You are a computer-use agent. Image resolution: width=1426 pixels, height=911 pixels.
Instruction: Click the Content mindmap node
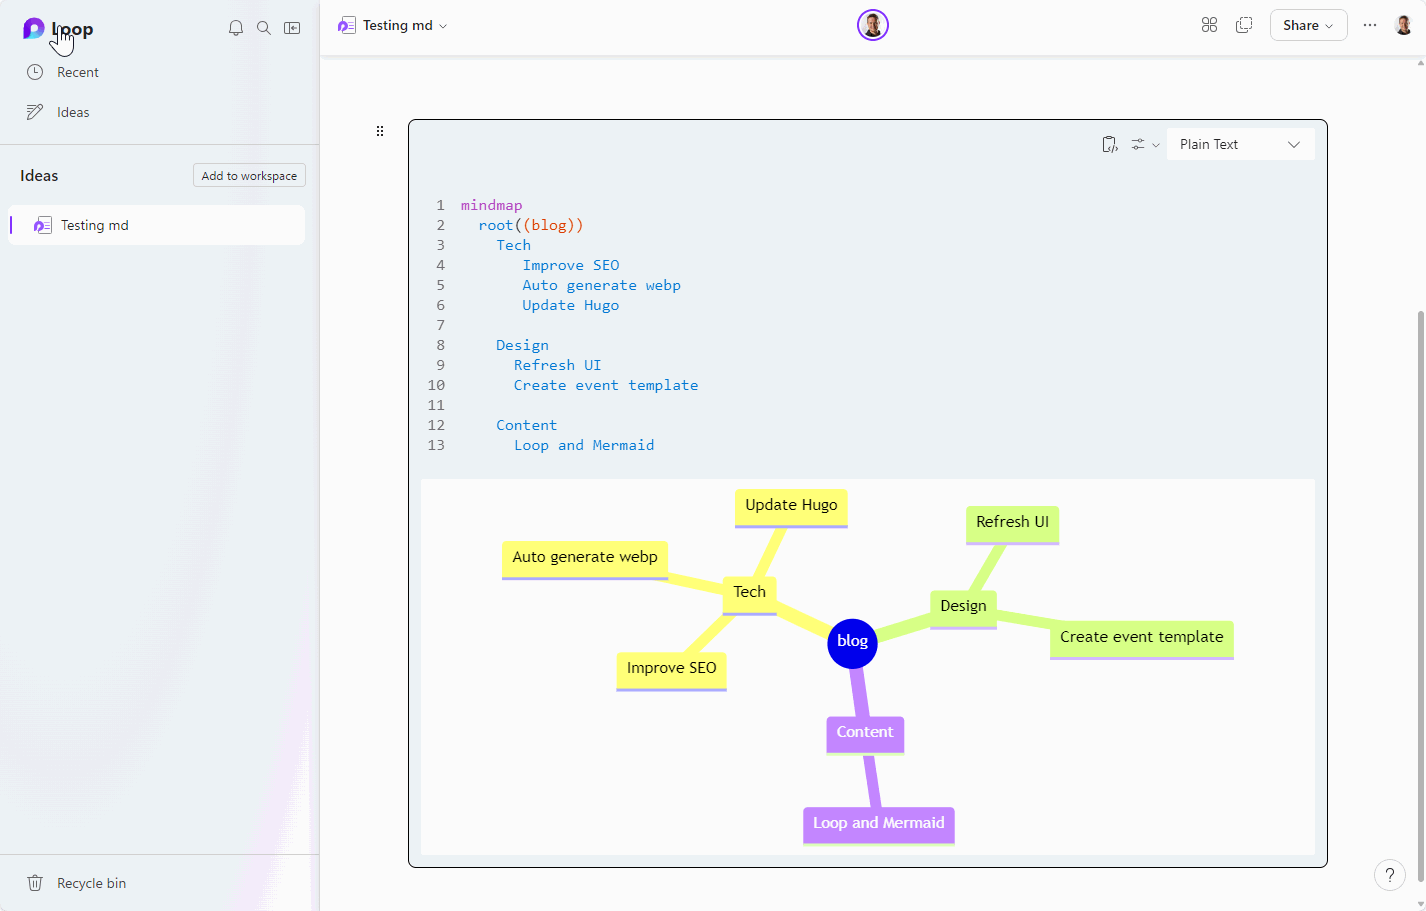click(865, 734)
